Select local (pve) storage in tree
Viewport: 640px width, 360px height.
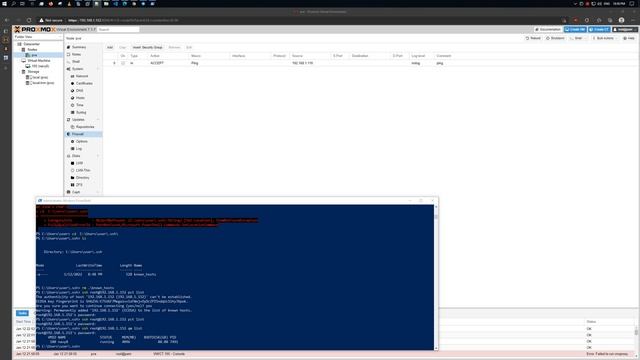[40, 78]
